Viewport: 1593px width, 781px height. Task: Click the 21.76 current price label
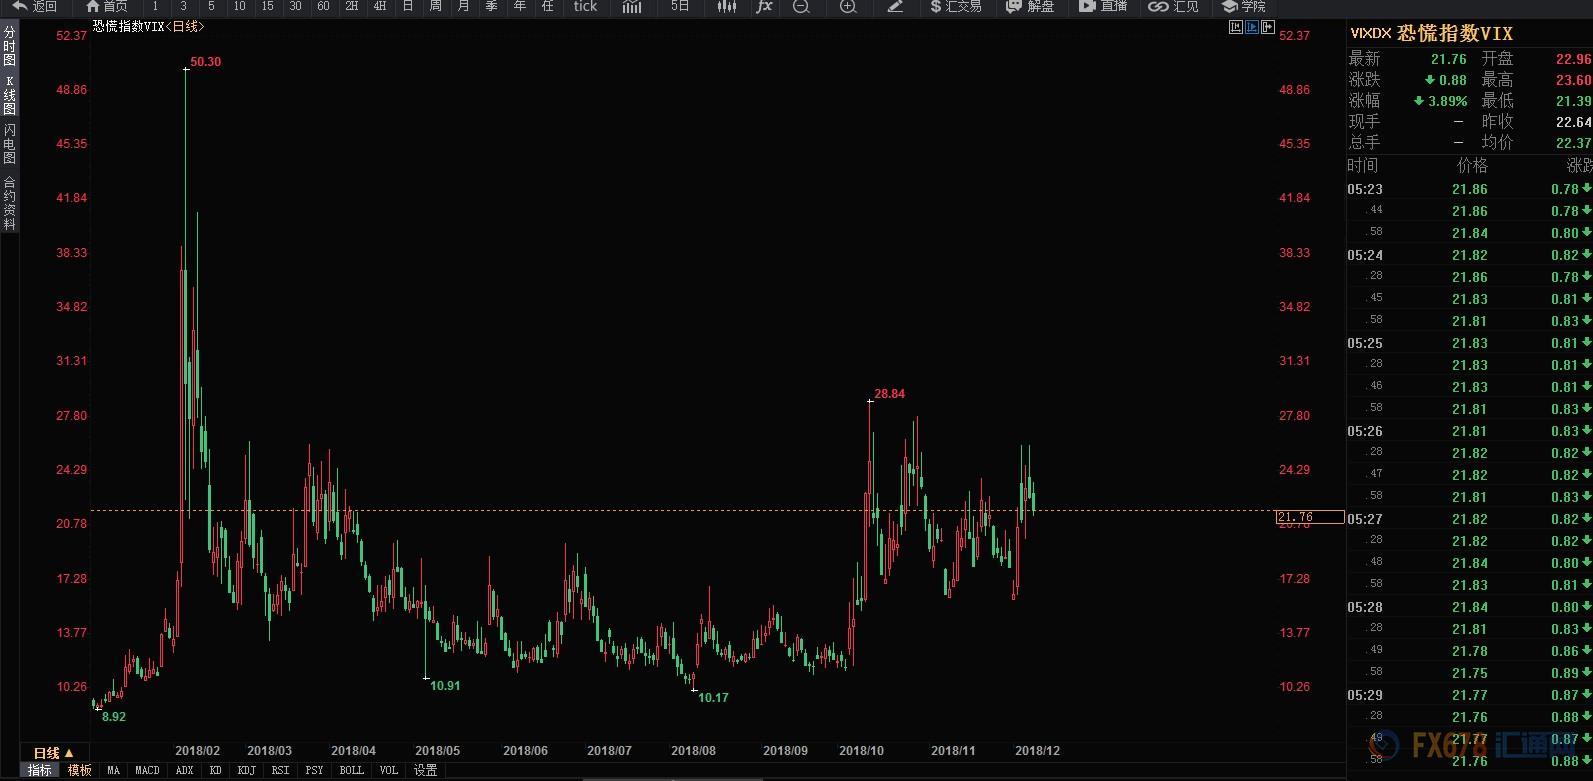pos(1310,517)
